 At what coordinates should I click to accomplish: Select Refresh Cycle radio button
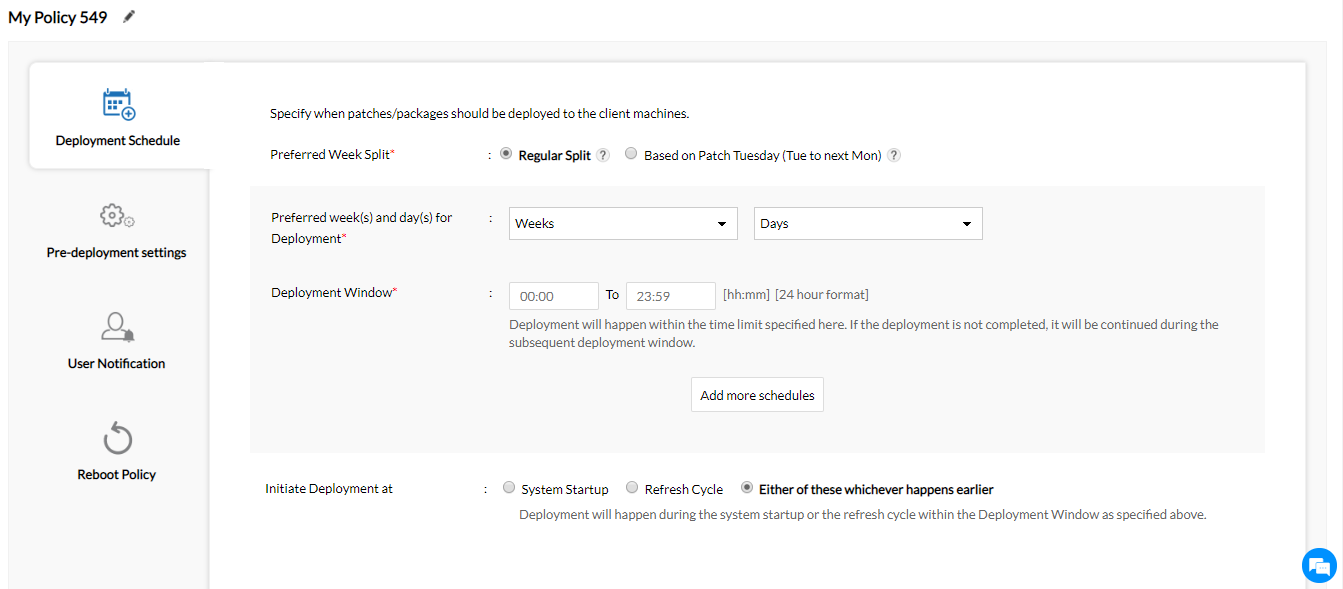632,488
